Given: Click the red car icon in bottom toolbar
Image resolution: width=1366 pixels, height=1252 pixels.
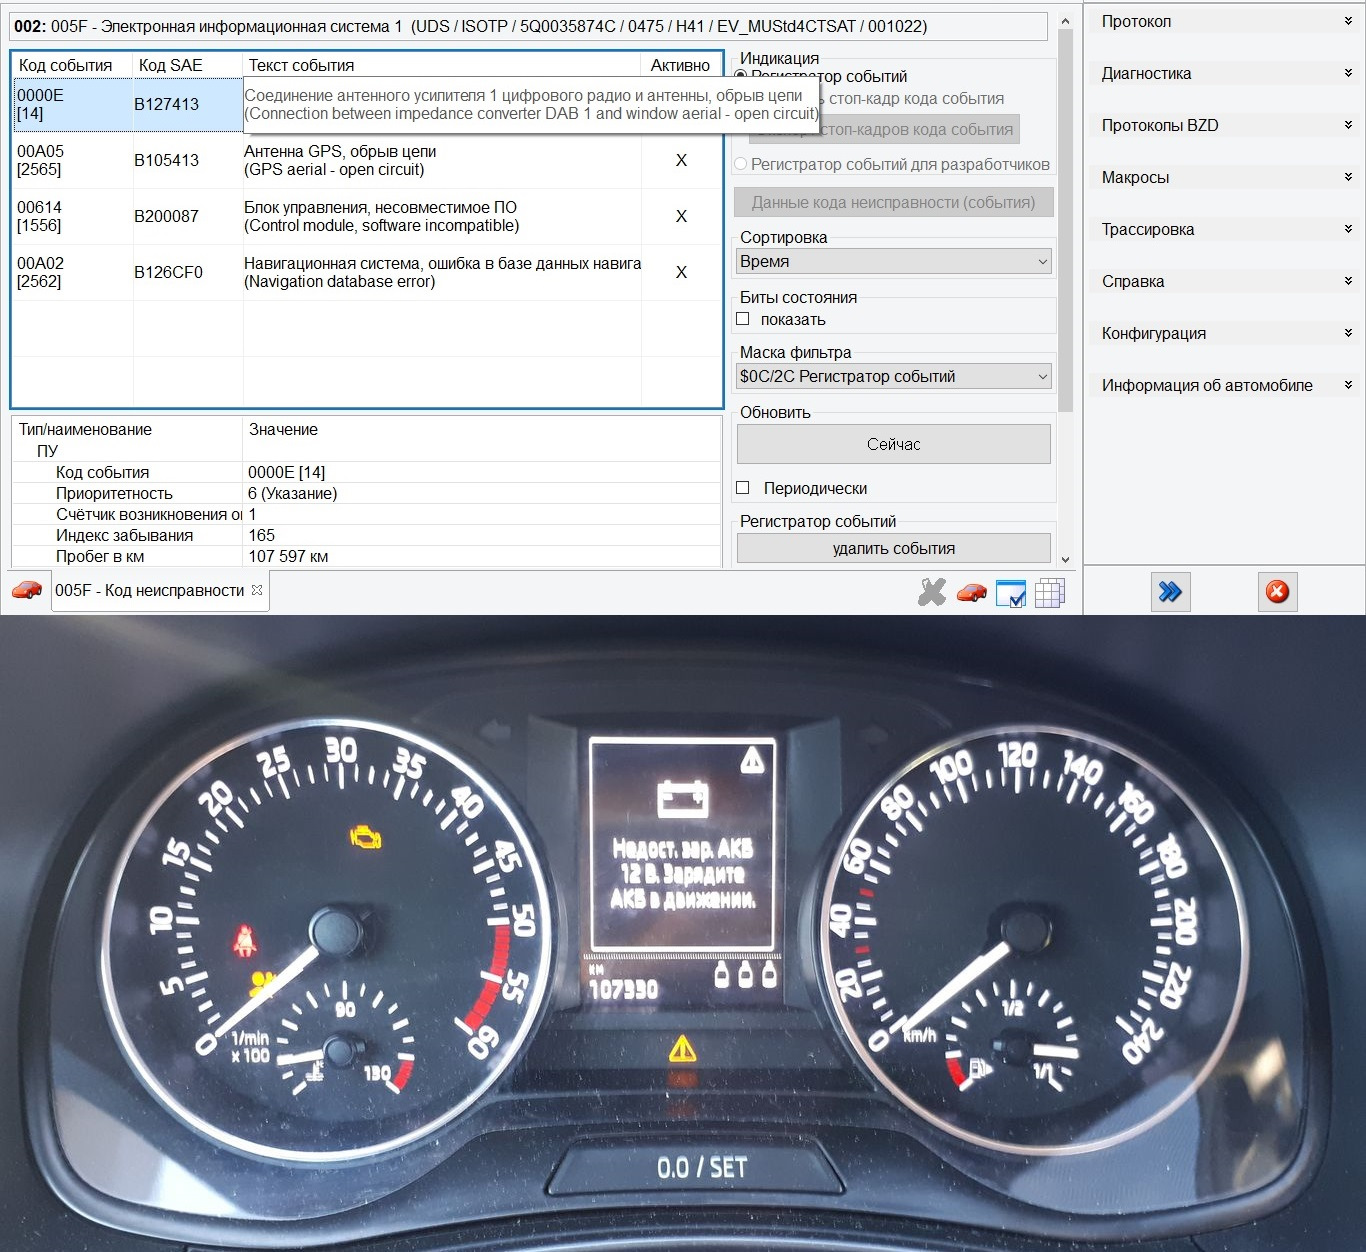Looking at the screenshot, I should (971, 593).
